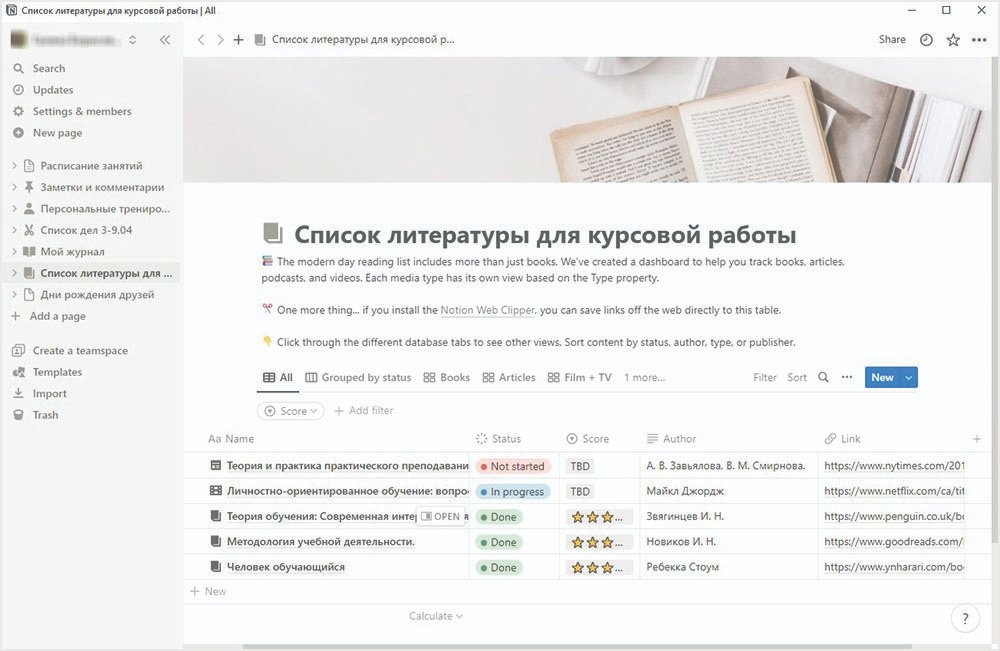The height and width of the screenshot is (651, 1000).
Task: Open the three-dots page menu
Action: click(x=979, y=40)
